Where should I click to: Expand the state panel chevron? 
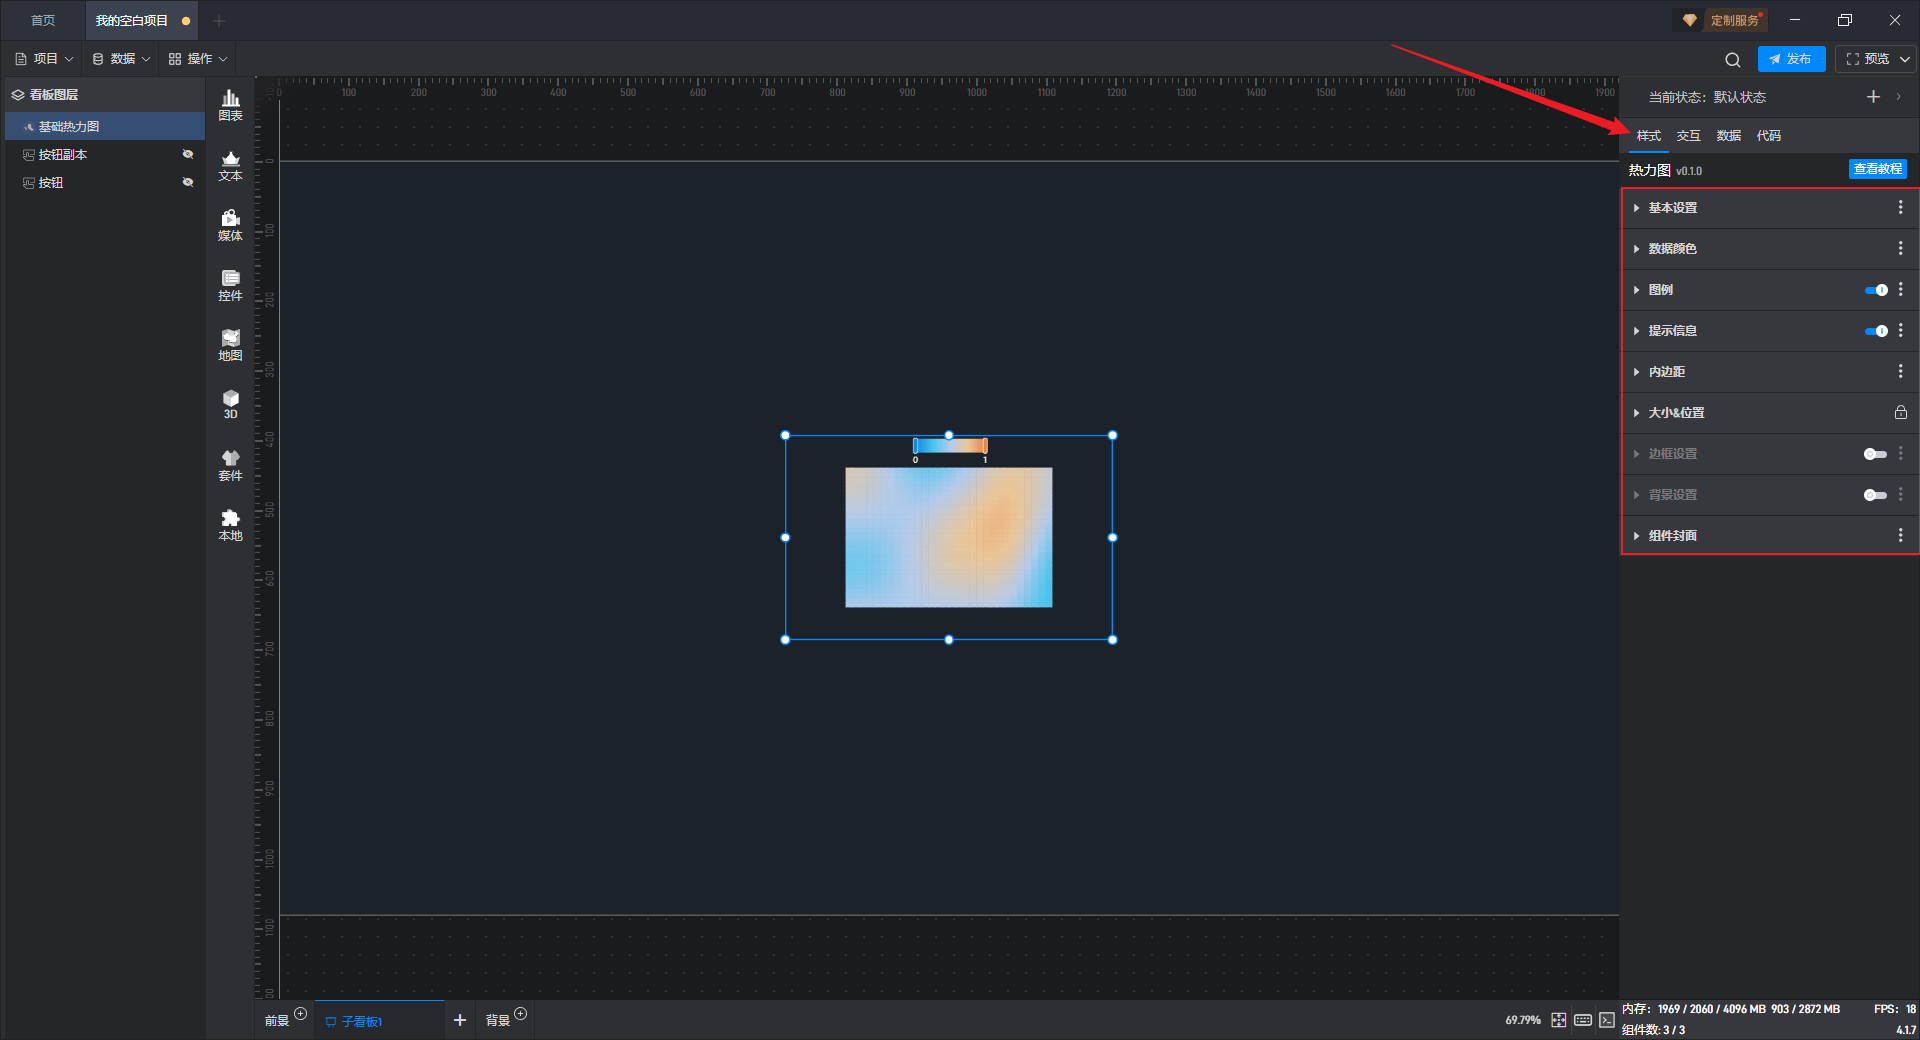[x=1898, y=97]
